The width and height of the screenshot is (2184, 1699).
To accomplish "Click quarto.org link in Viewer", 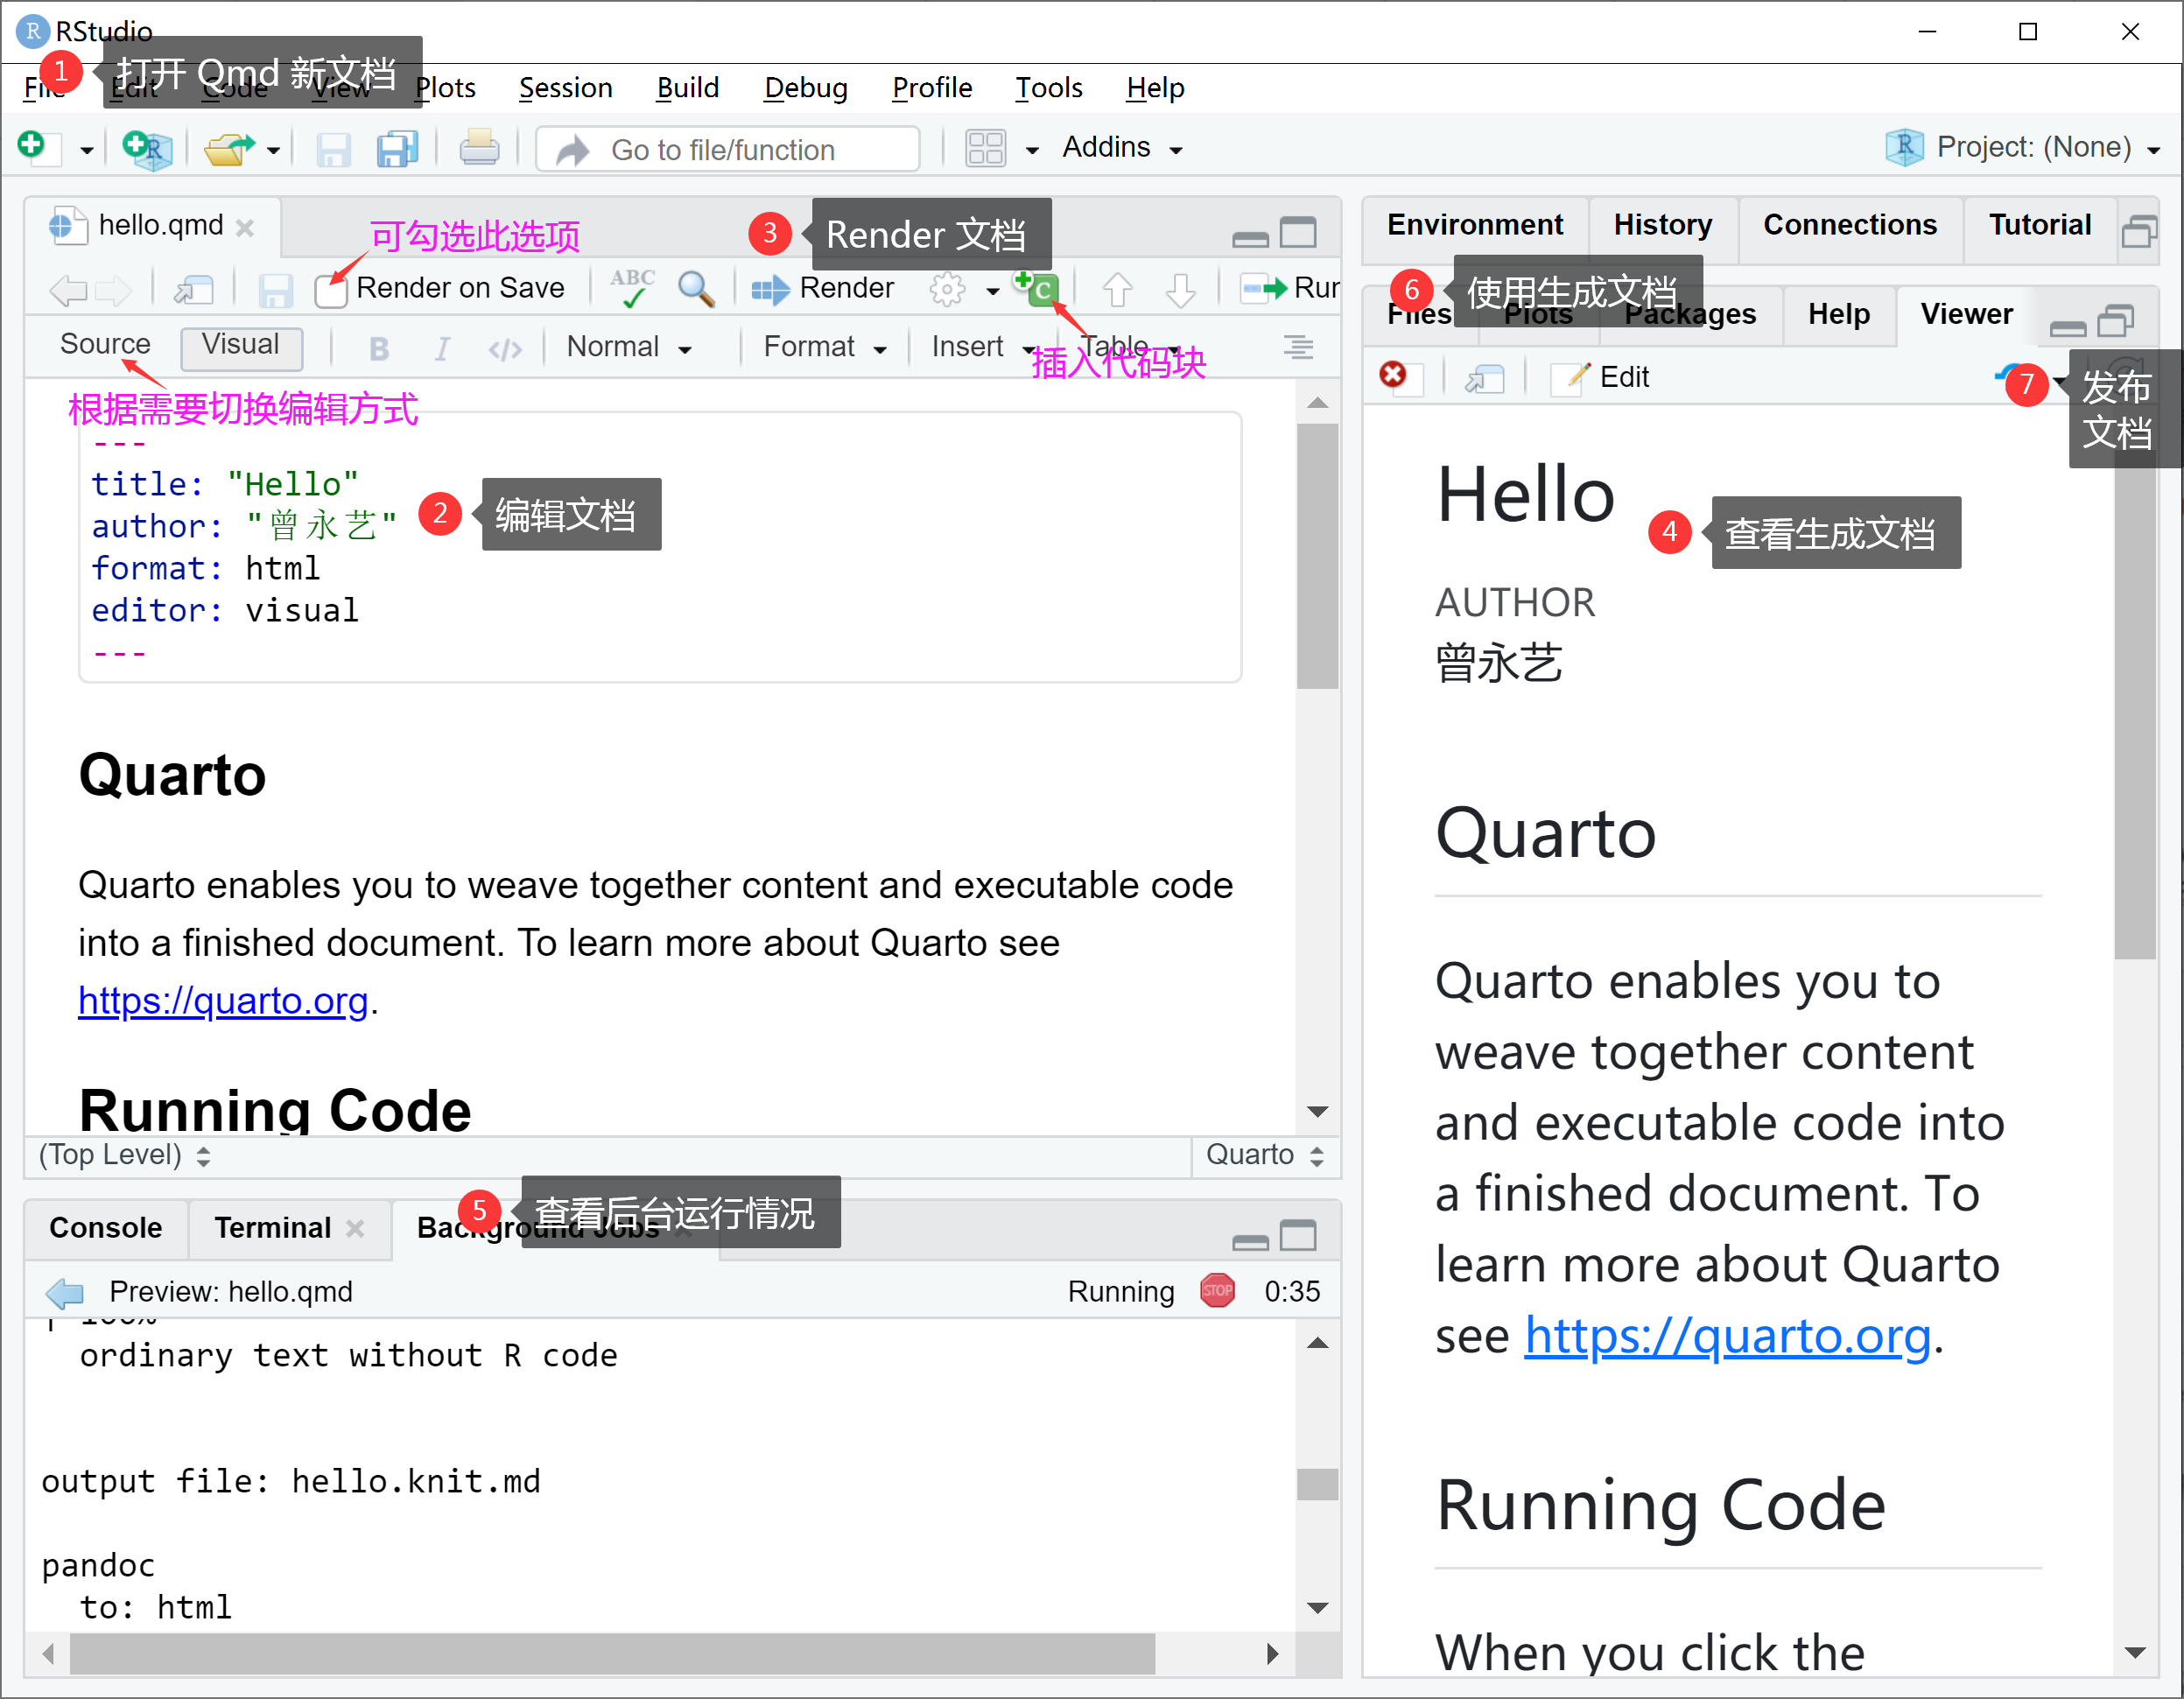I will pos(1727,1337).
